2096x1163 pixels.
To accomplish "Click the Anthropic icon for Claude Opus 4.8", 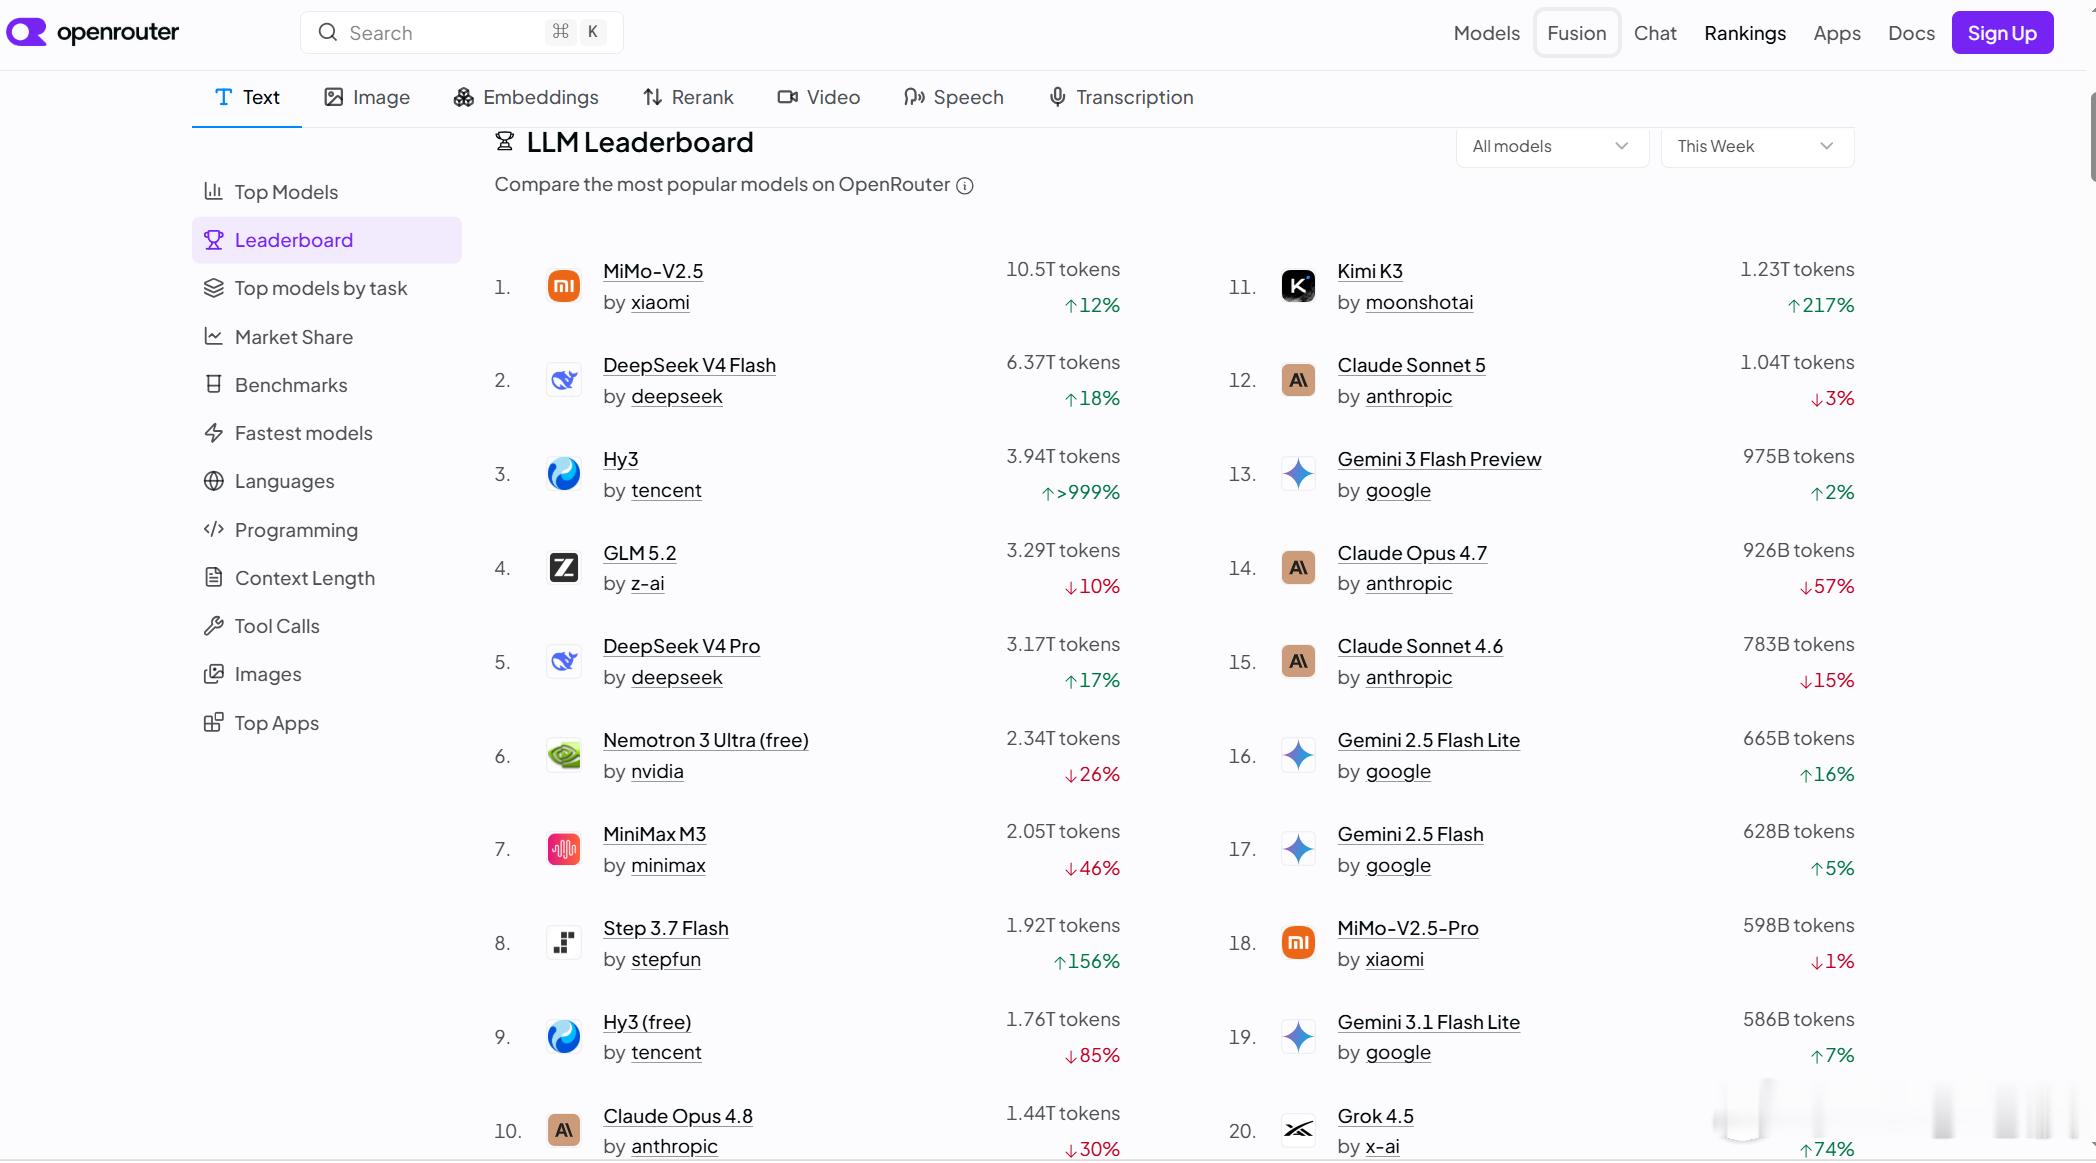I will [564, 1130].
